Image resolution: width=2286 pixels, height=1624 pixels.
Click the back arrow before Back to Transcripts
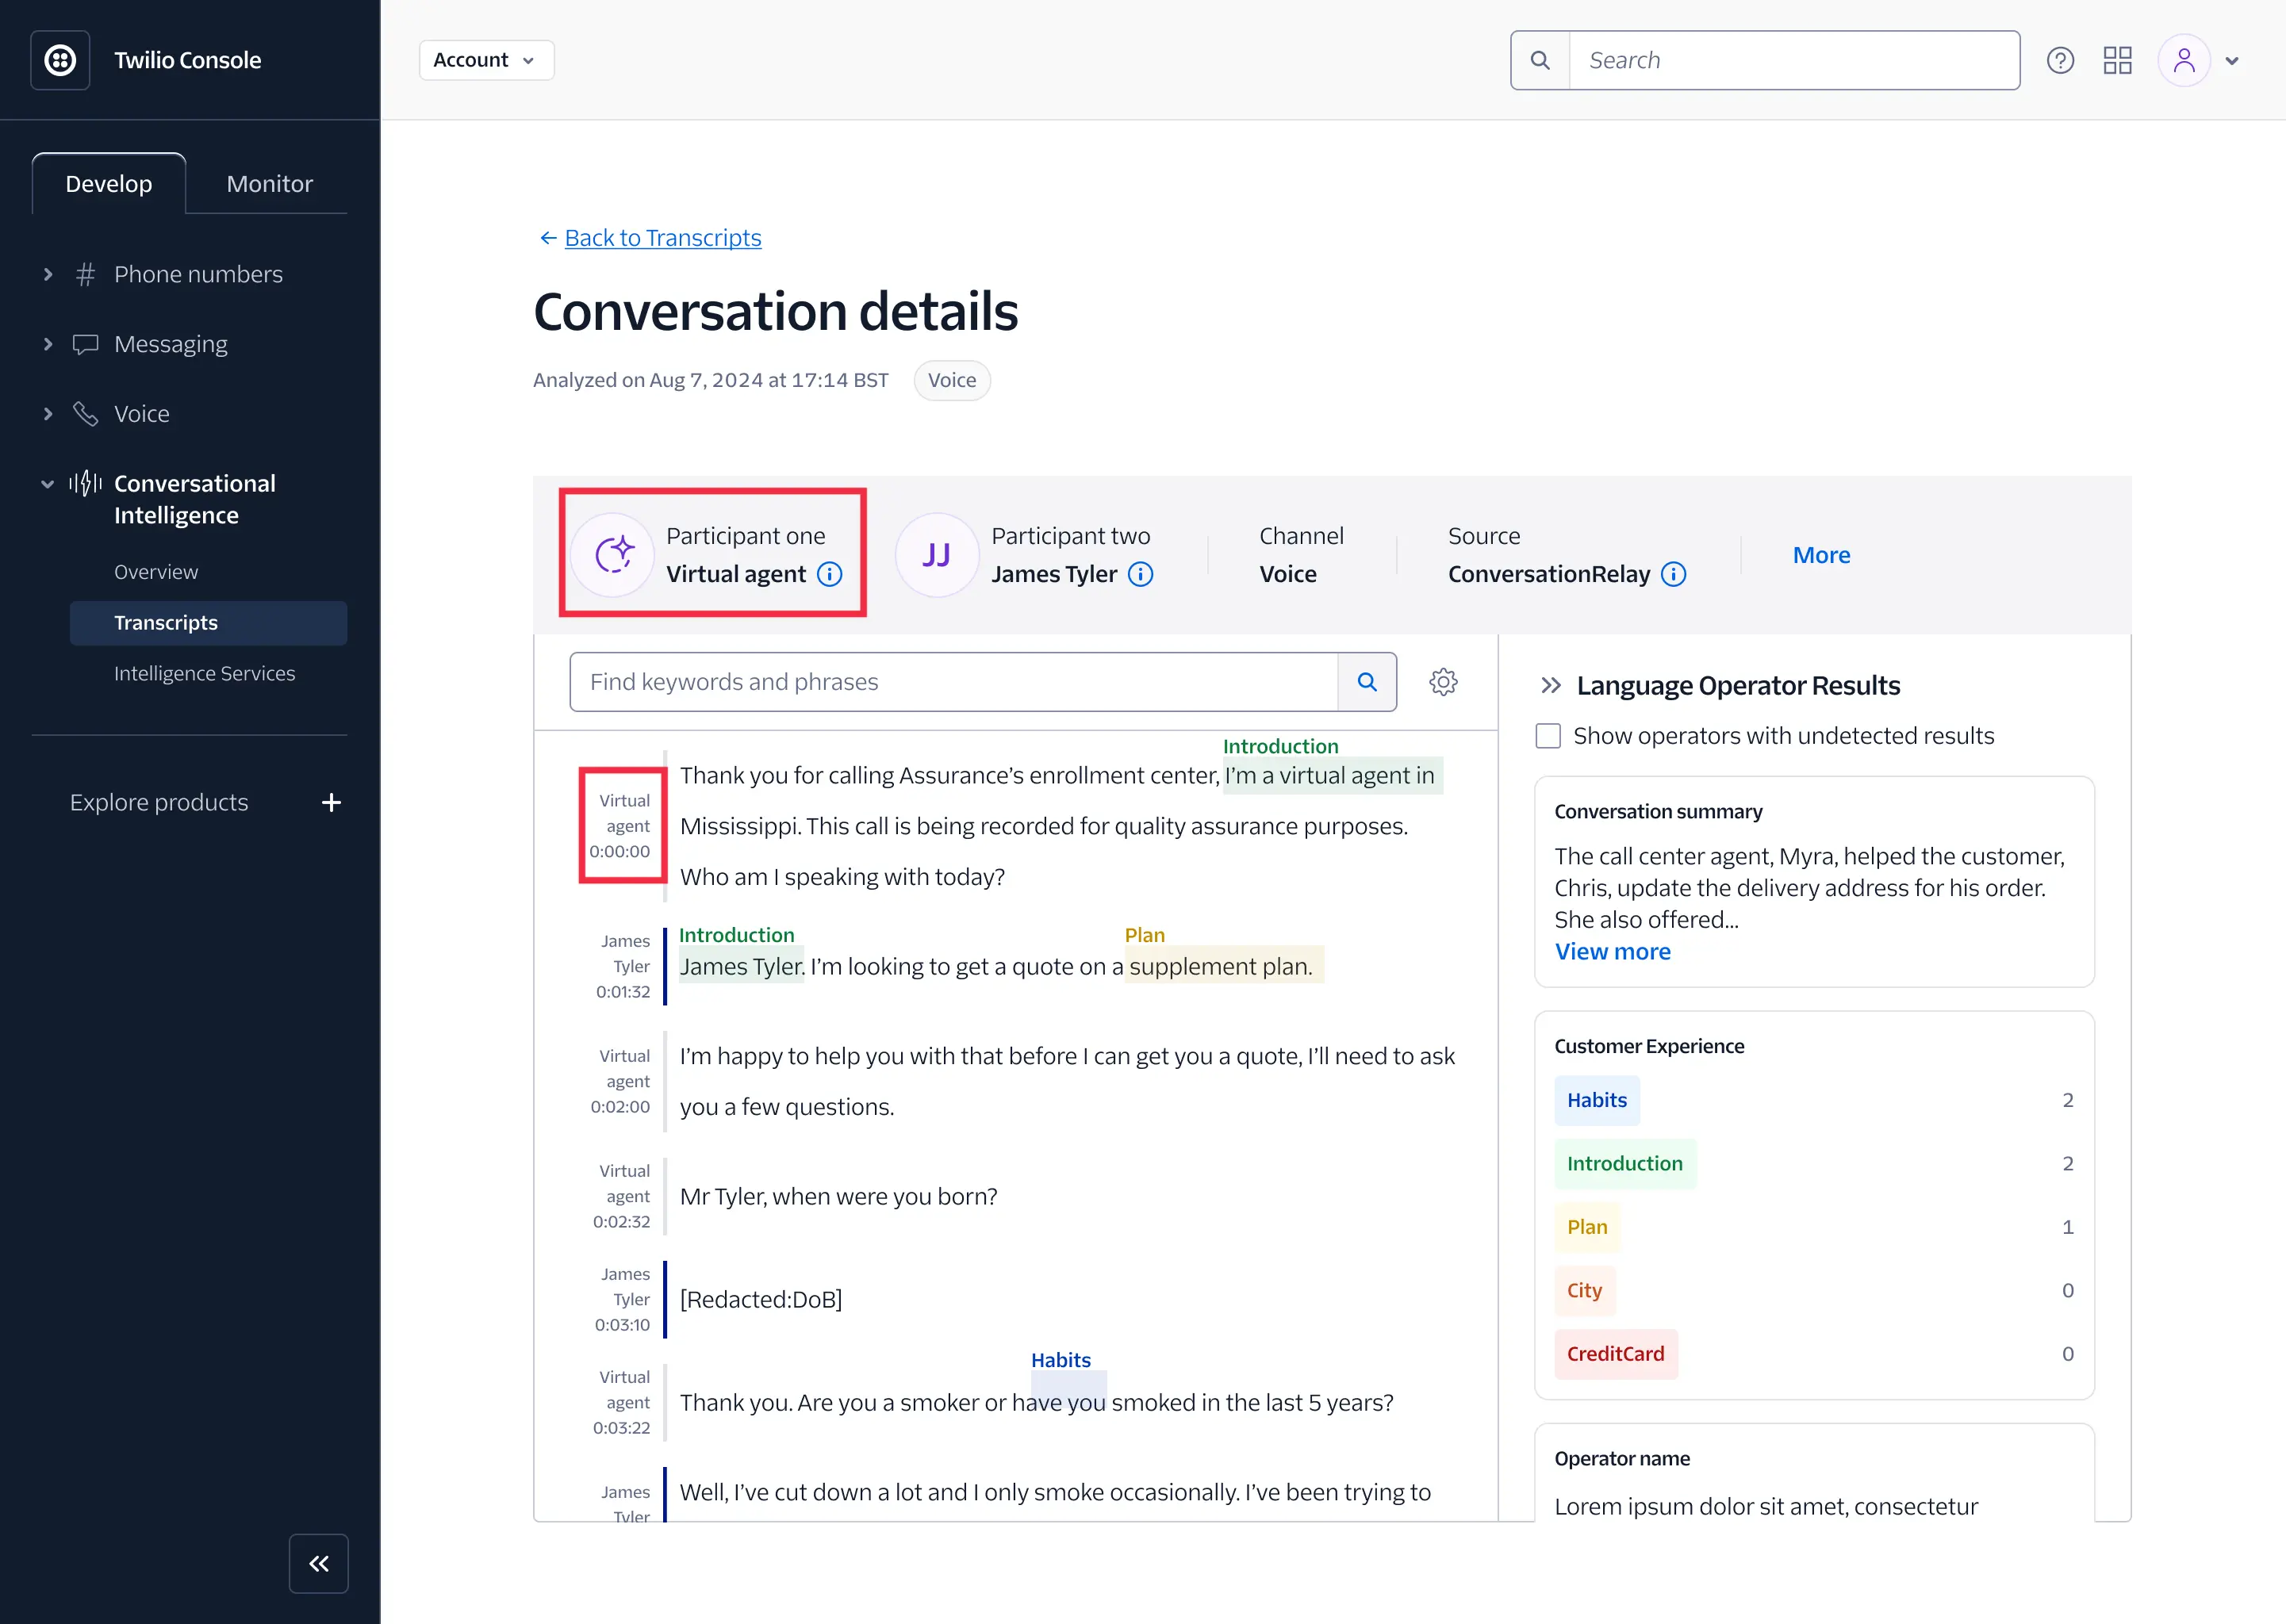[x=548, y=238]
